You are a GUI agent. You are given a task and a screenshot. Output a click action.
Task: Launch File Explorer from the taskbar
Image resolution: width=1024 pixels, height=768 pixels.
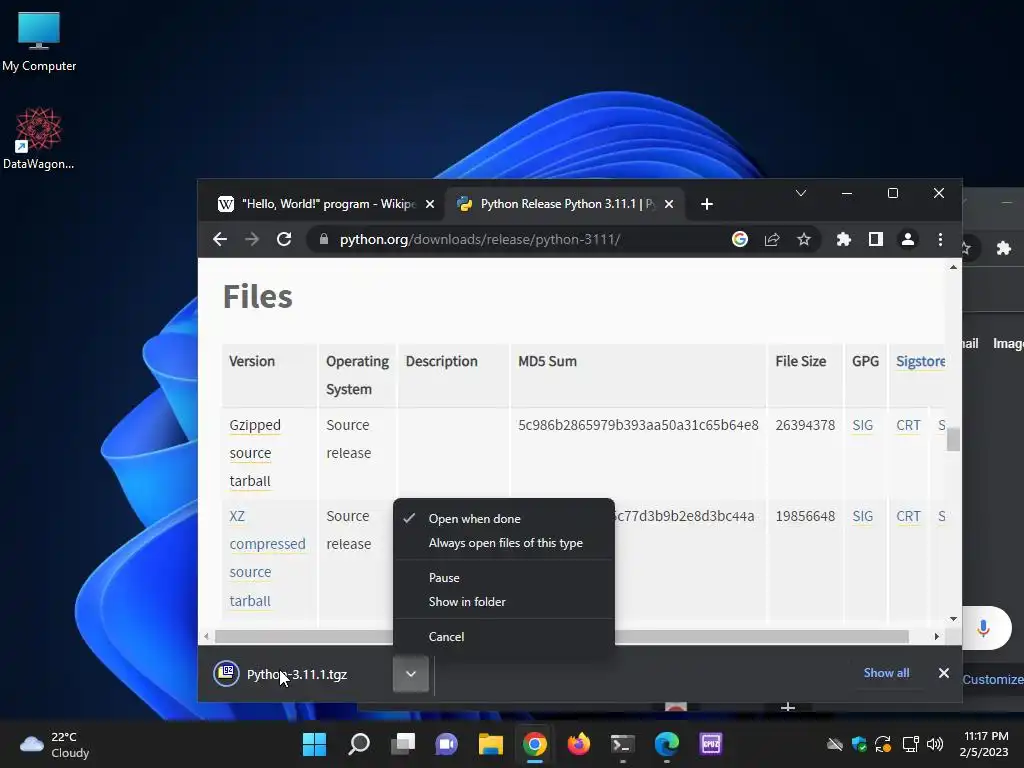click(490, 744)
